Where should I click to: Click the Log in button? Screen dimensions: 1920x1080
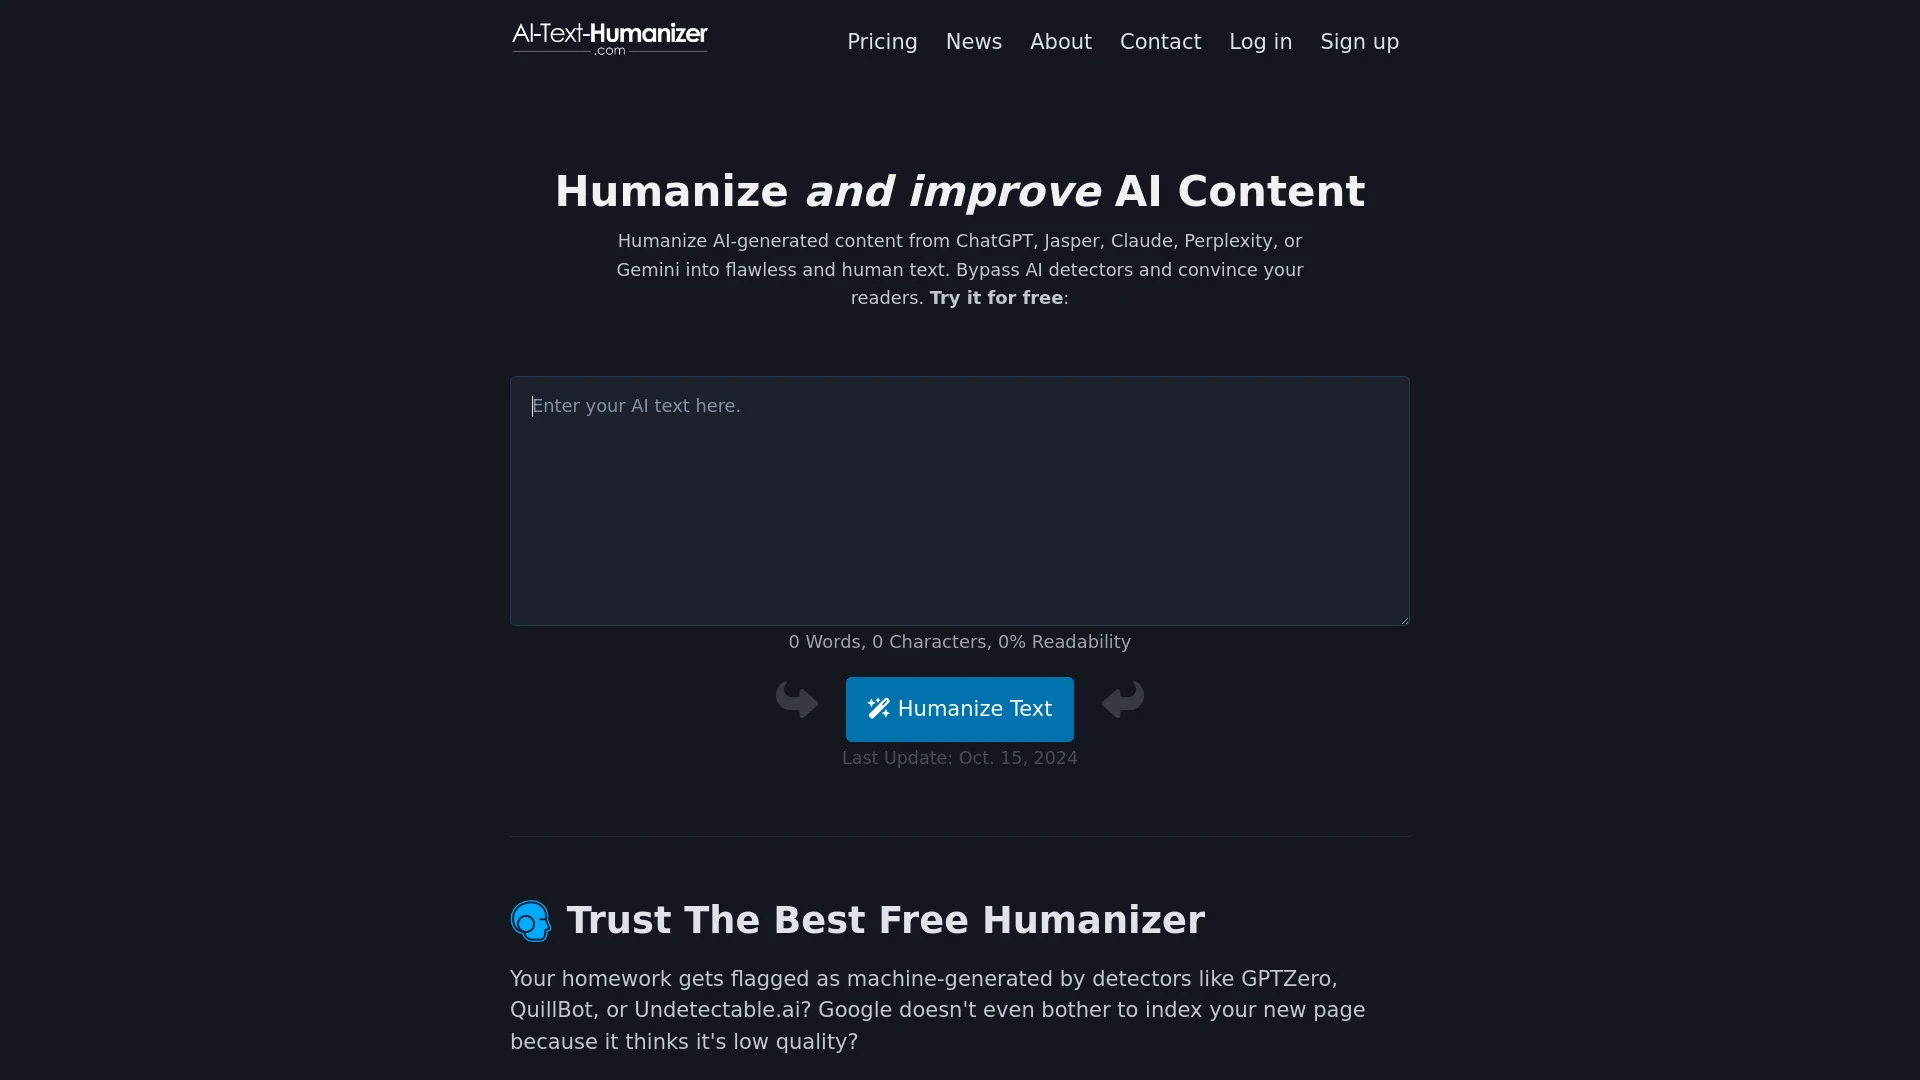coord(1259,41)
